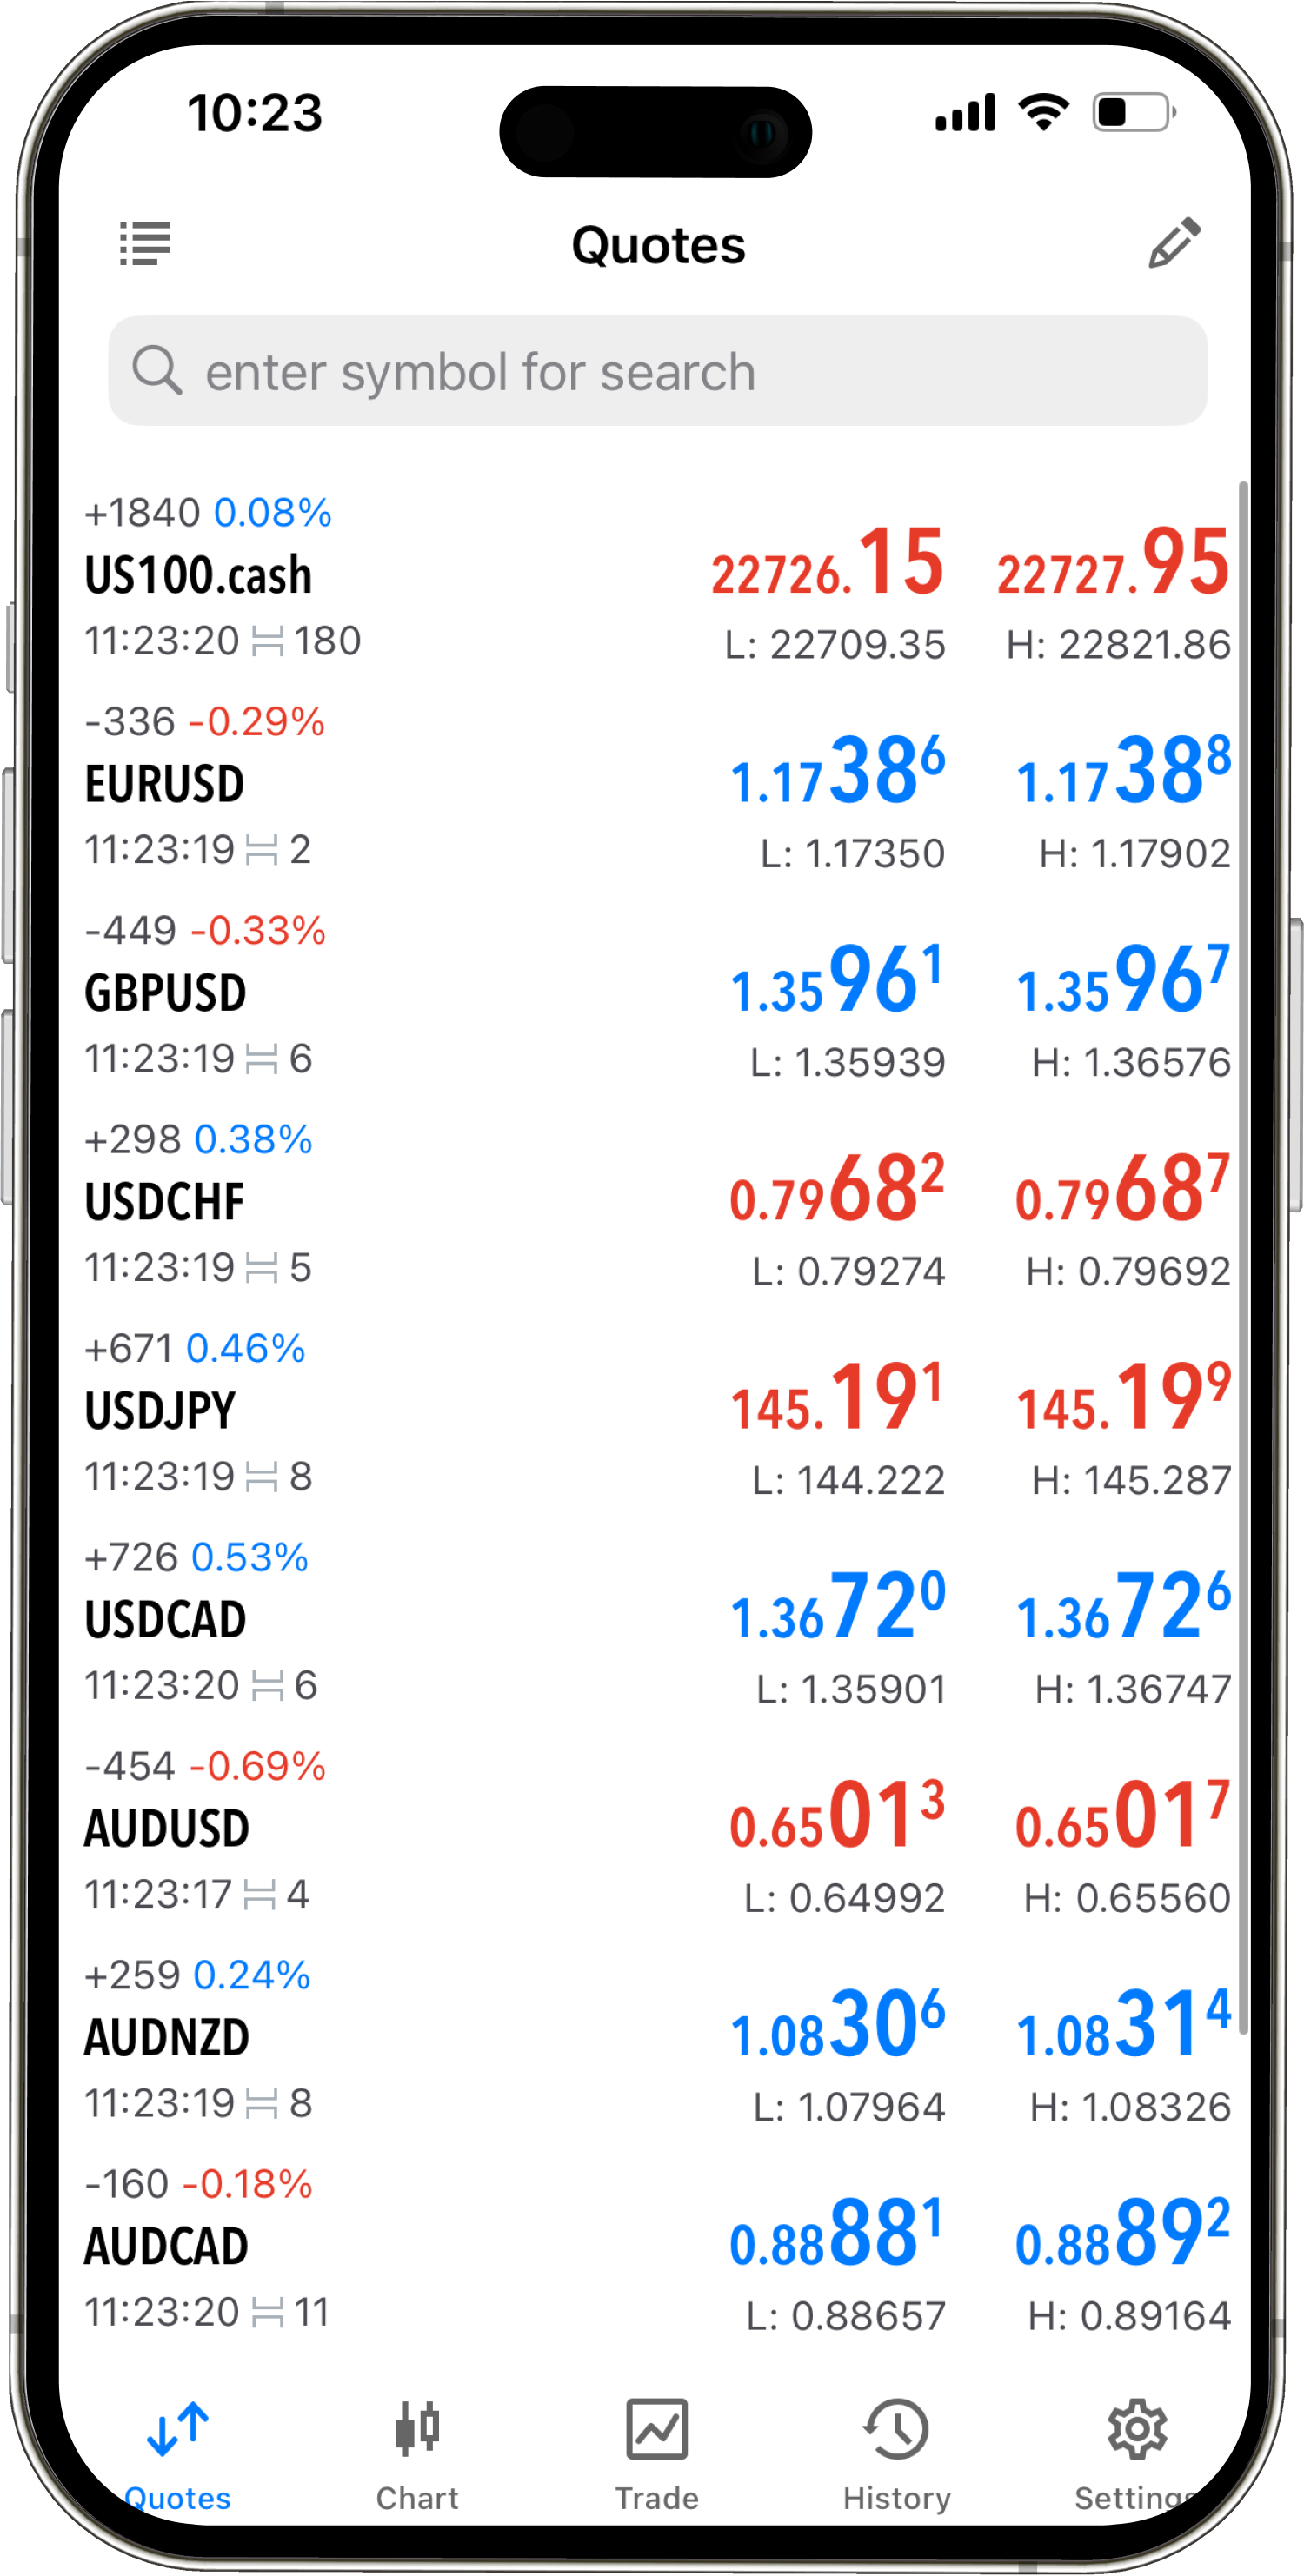Tap the EURUSD symbol name
This screenshot has width=1304, height=2576.
165,785
